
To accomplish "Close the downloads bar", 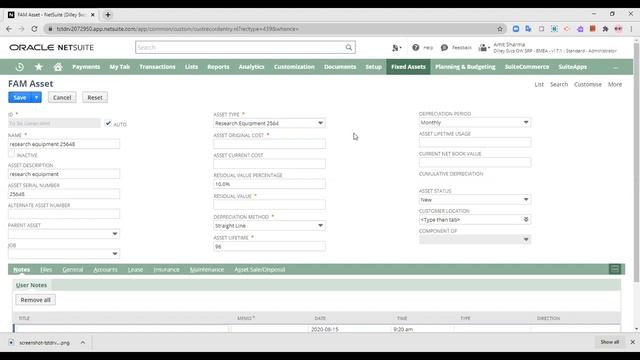I will click(x=632, y=342).
